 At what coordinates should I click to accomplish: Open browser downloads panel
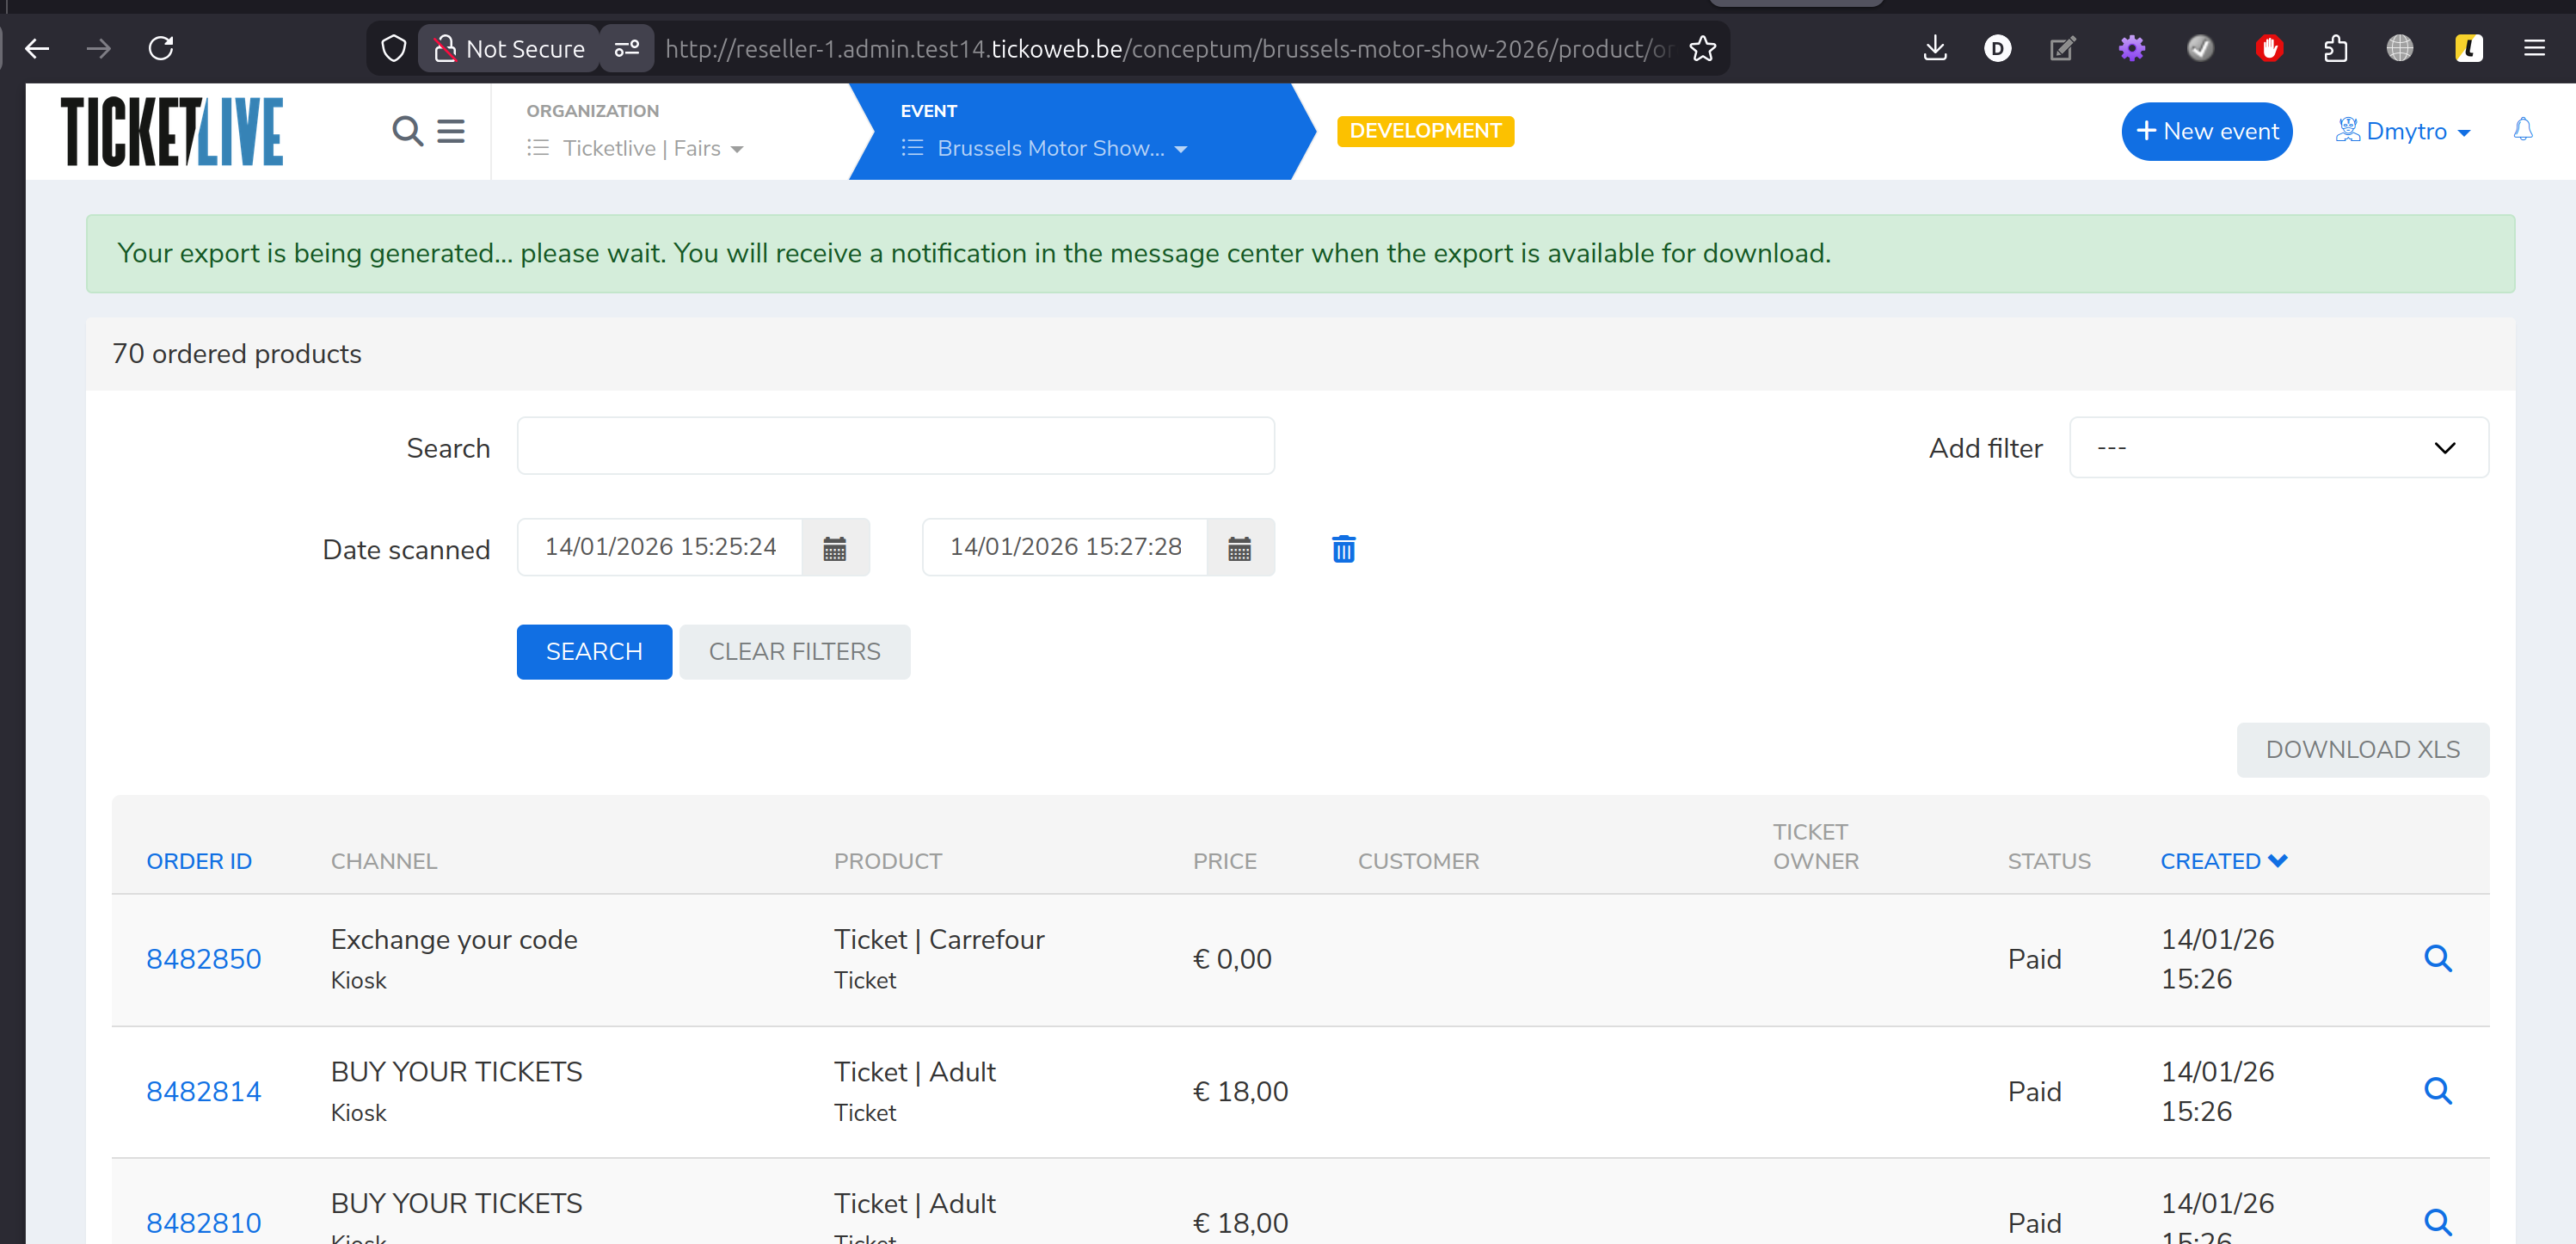1934,48
